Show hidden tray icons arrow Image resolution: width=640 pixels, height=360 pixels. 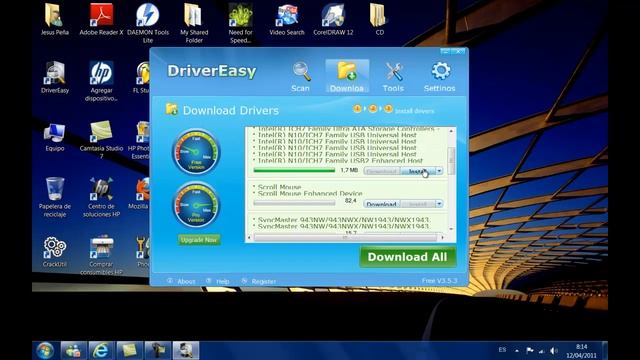tap(517, 350)
